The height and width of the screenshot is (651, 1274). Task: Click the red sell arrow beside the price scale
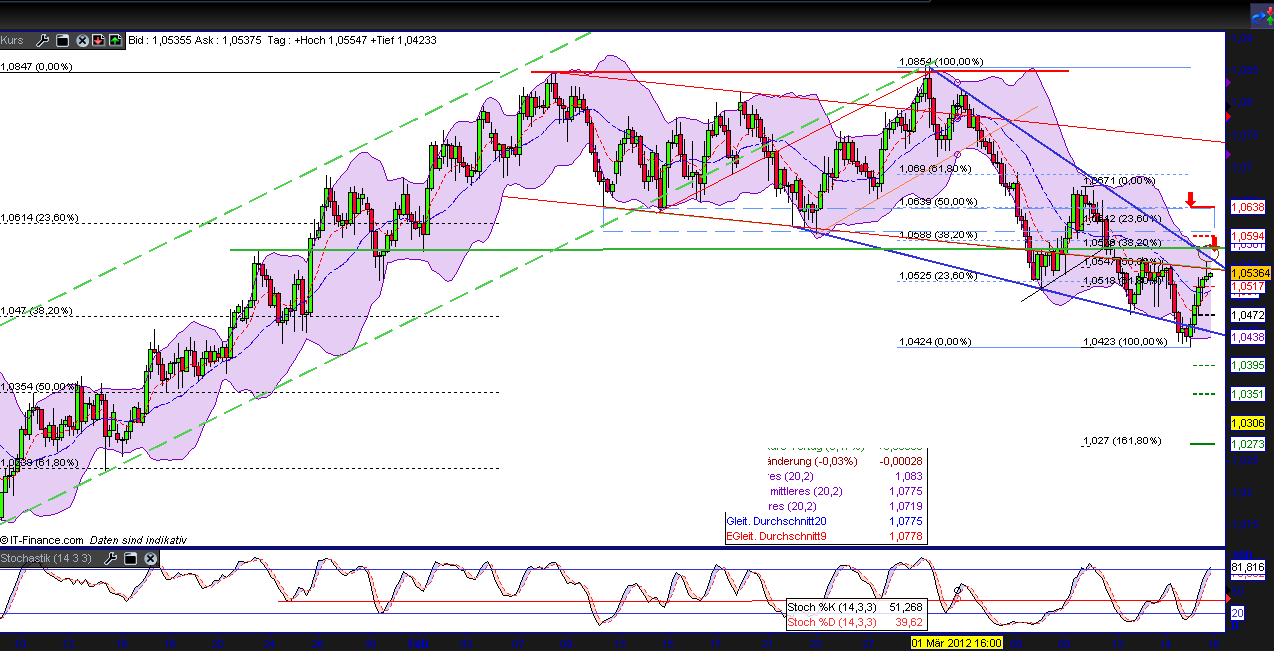[x=1191, y=199]
